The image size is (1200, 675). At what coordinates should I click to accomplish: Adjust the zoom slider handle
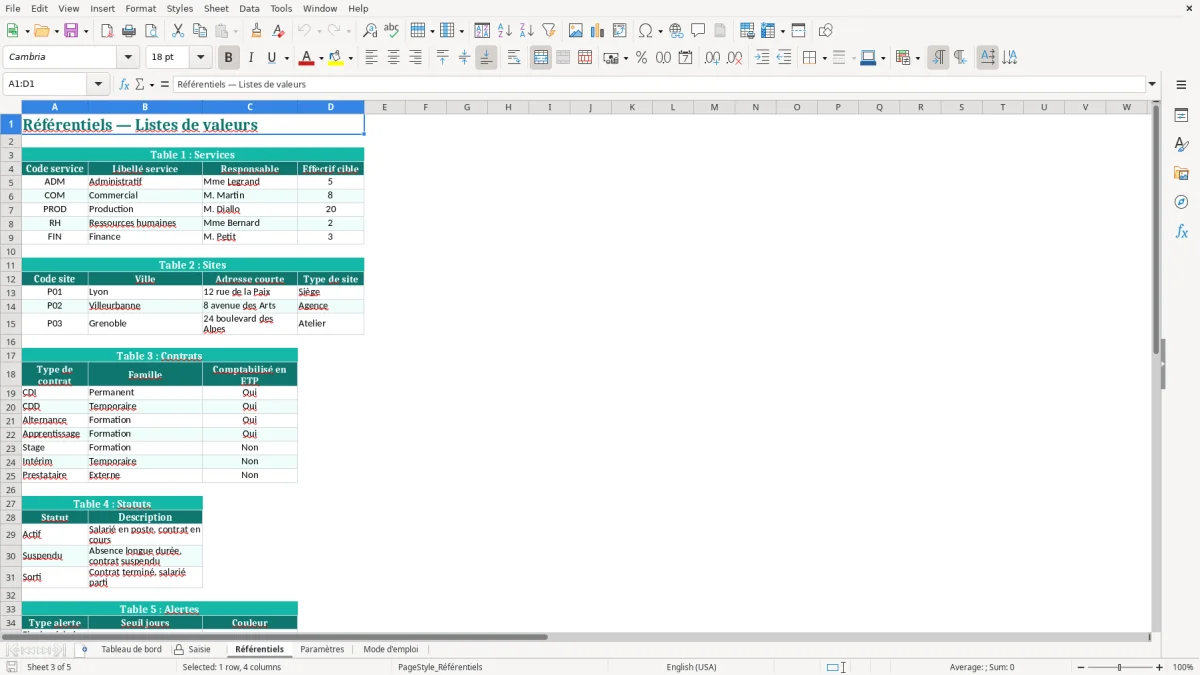point(1119,667)
